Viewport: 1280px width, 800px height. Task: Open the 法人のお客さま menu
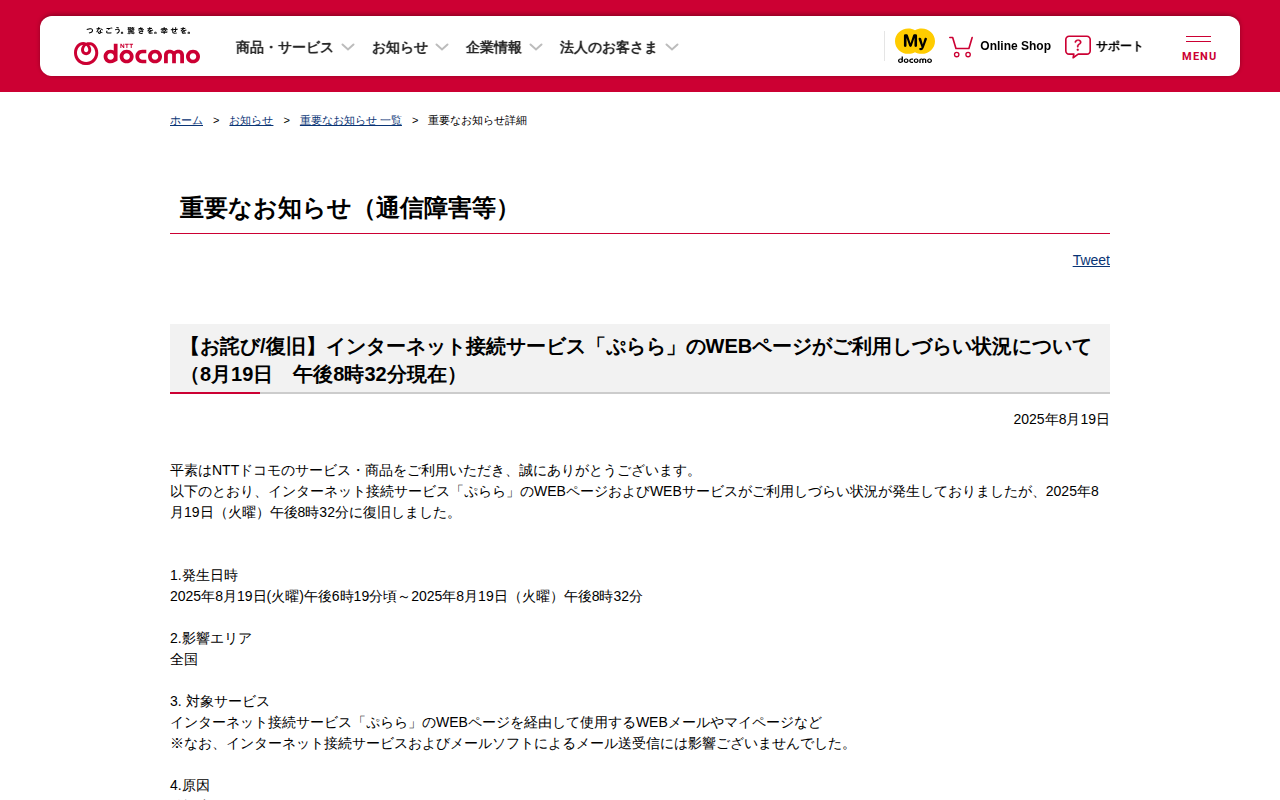[609, 47]
